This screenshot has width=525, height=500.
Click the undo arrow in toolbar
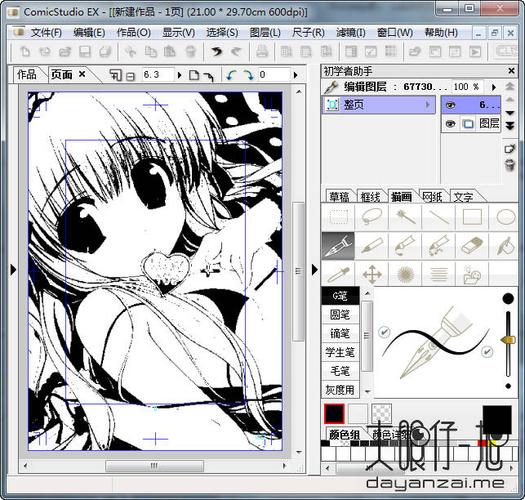coord(216,52)
